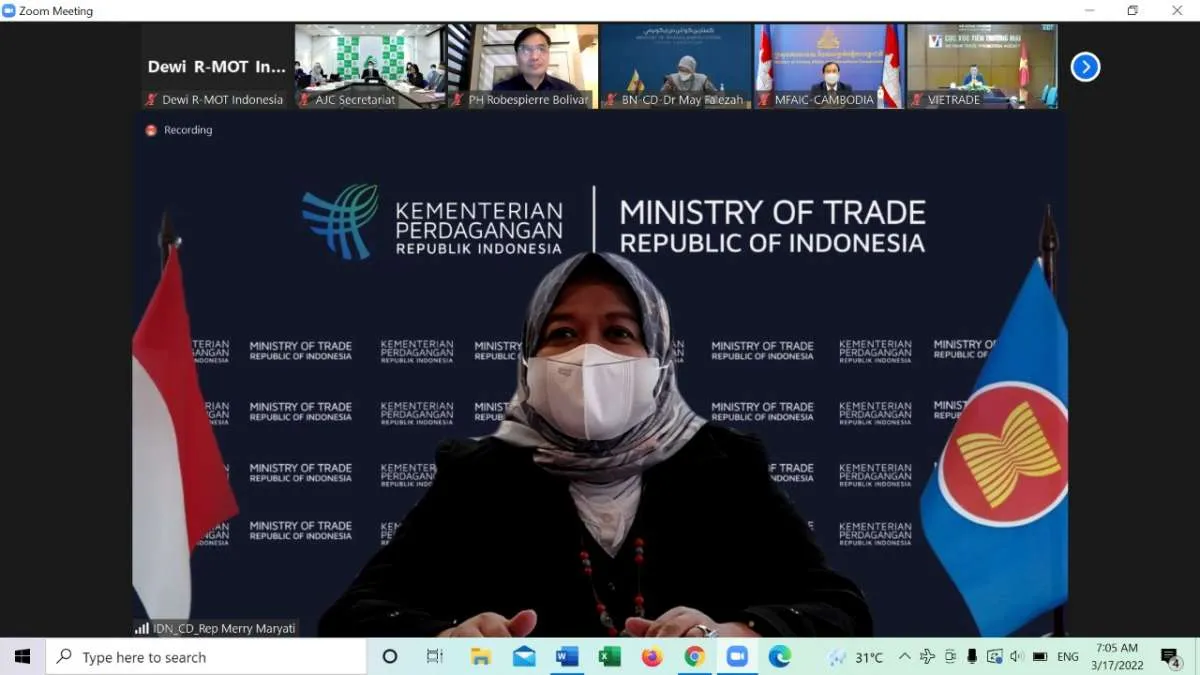The image size is (1200, 675).
Task: Open the notifications action center
Action: click(x=1170, y=657)
